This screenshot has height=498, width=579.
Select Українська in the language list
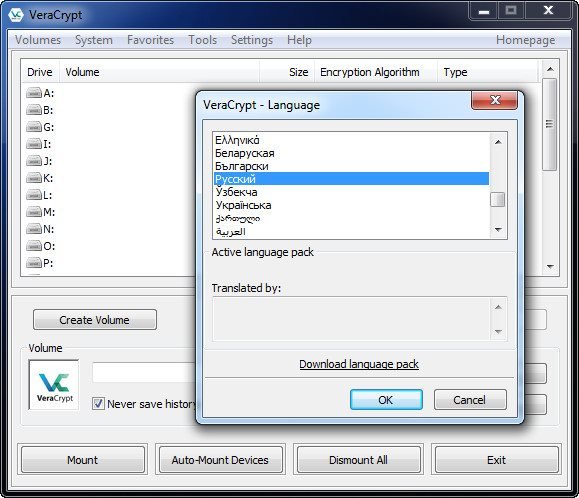243,205
